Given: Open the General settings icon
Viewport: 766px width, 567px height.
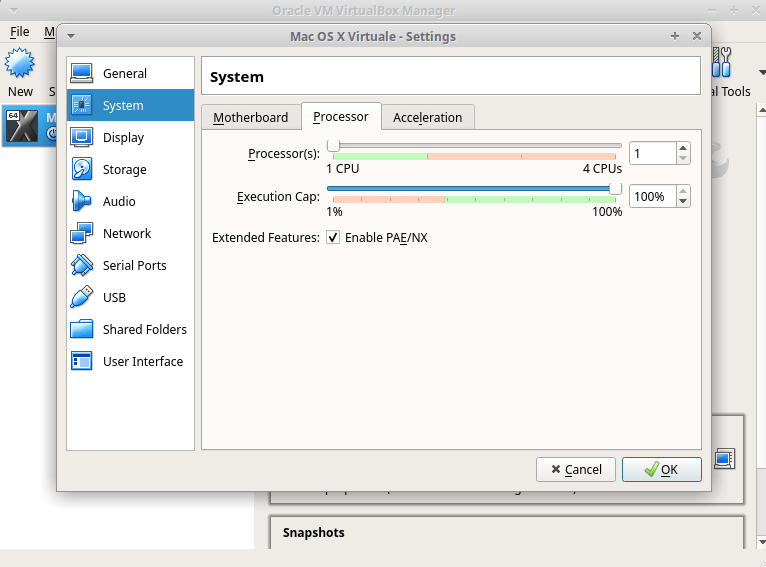Looking at the screenshot, I should pos(82,73).
